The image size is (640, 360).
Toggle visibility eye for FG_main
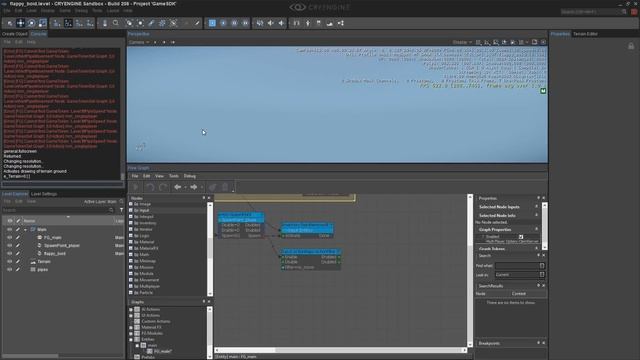pos(9,237)
